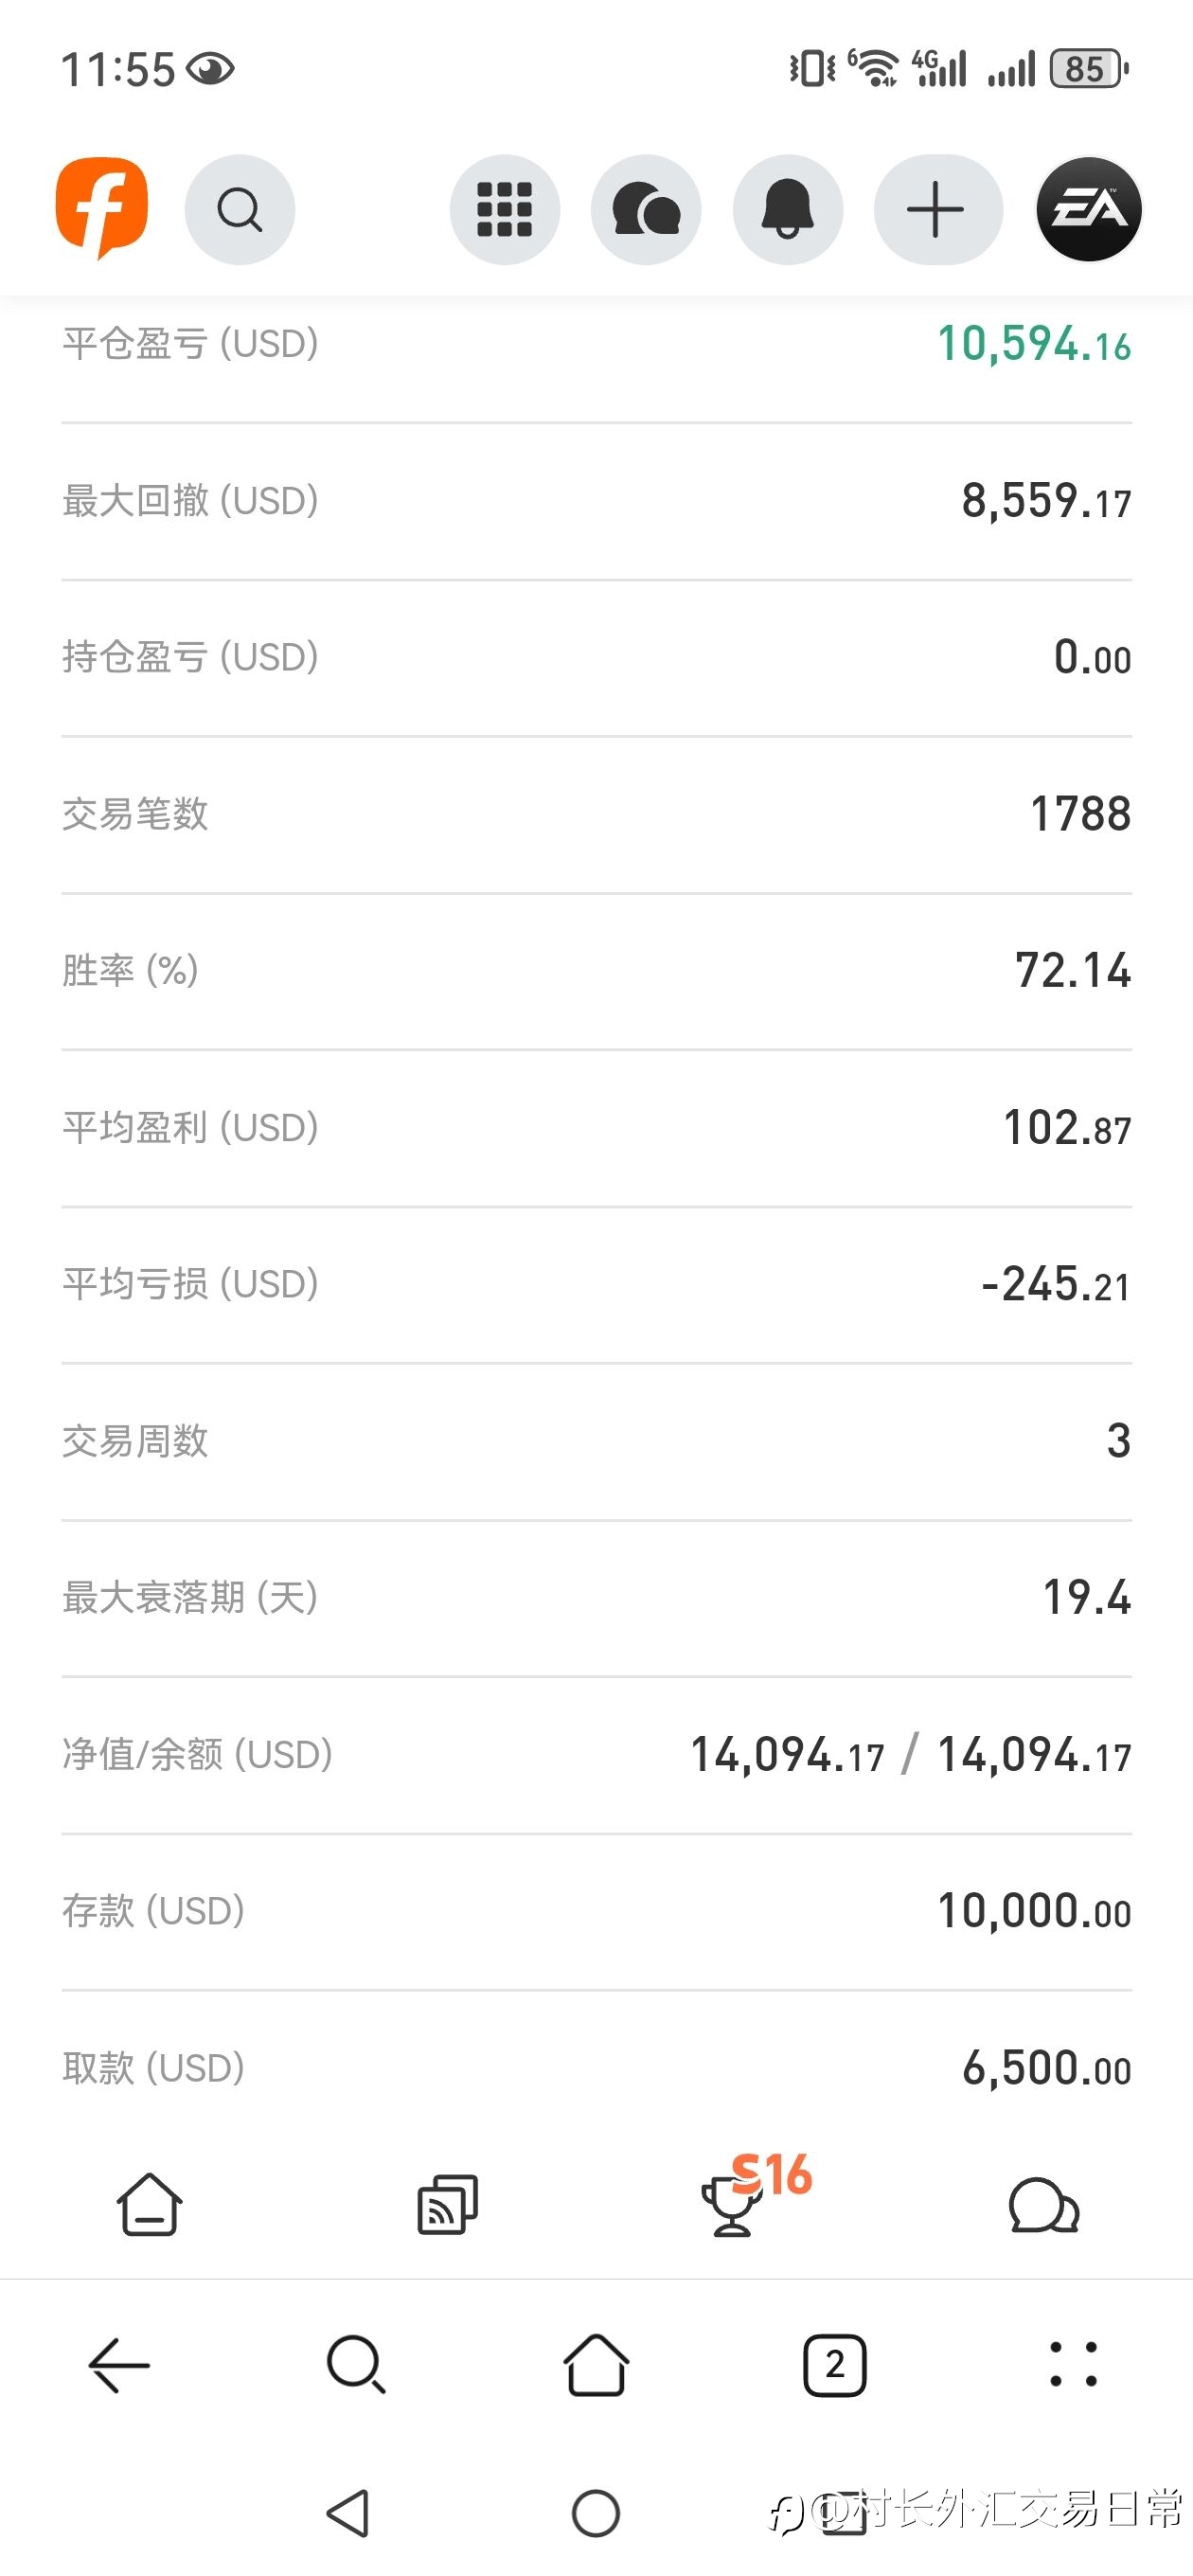Open the community chat tab
1193x2576 pixels.
coord(1044,2204)
